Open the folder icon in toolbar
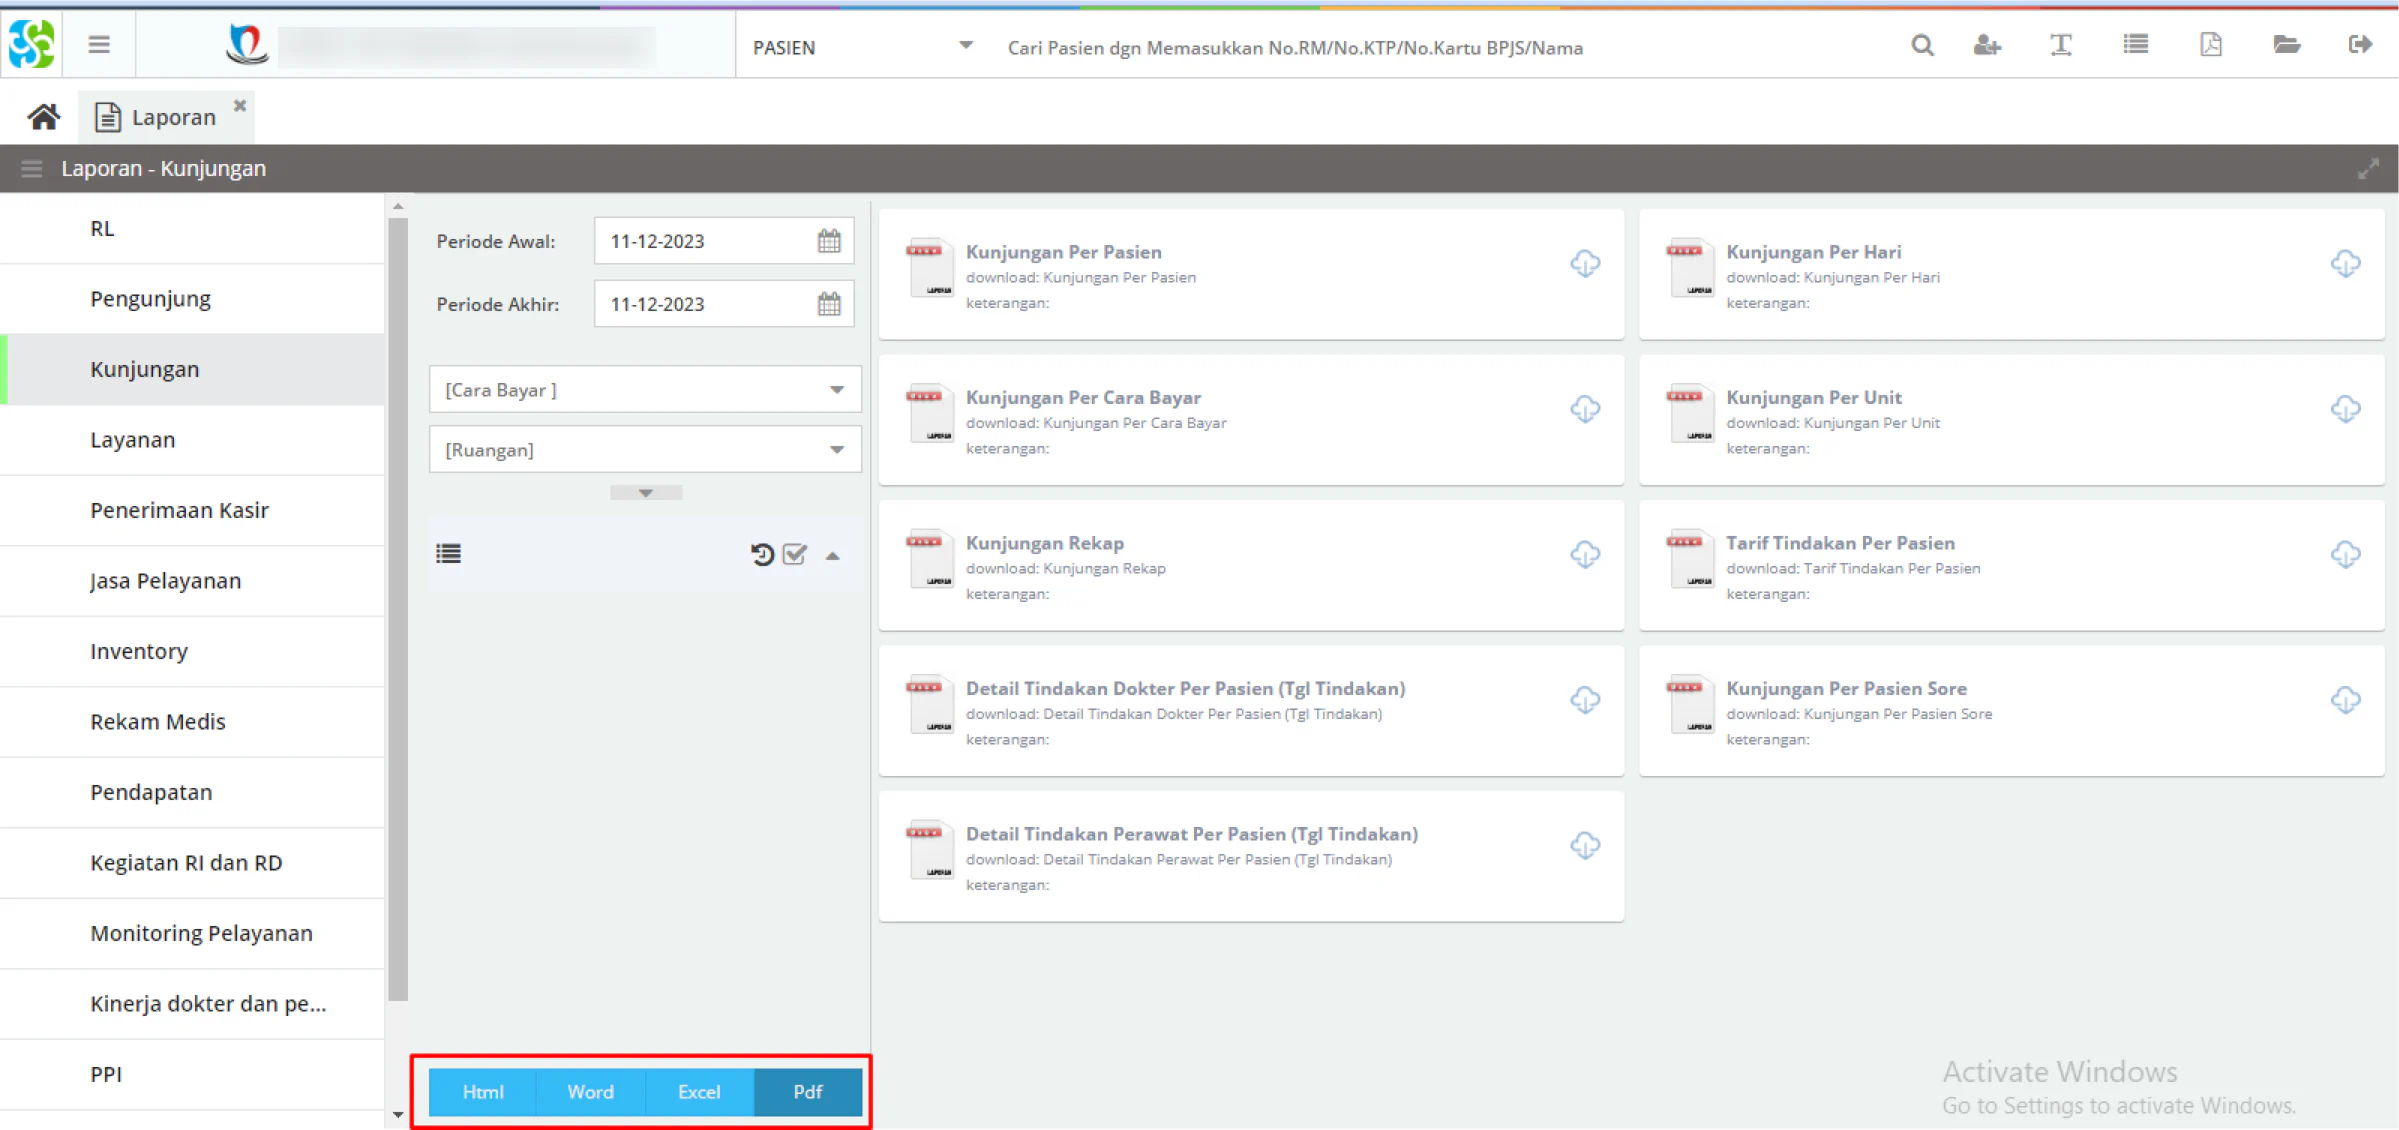Image resolution: width=2399 pixels, height=1130 pixels. (2286, 45)
